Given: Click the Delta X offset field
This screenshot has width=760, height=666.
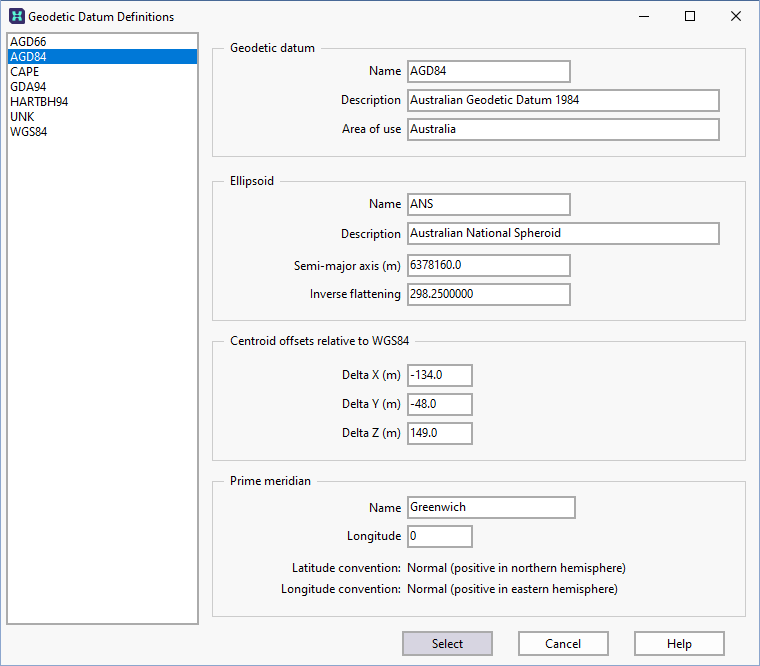Looking at the screenshot, I should tap(439, 375).
